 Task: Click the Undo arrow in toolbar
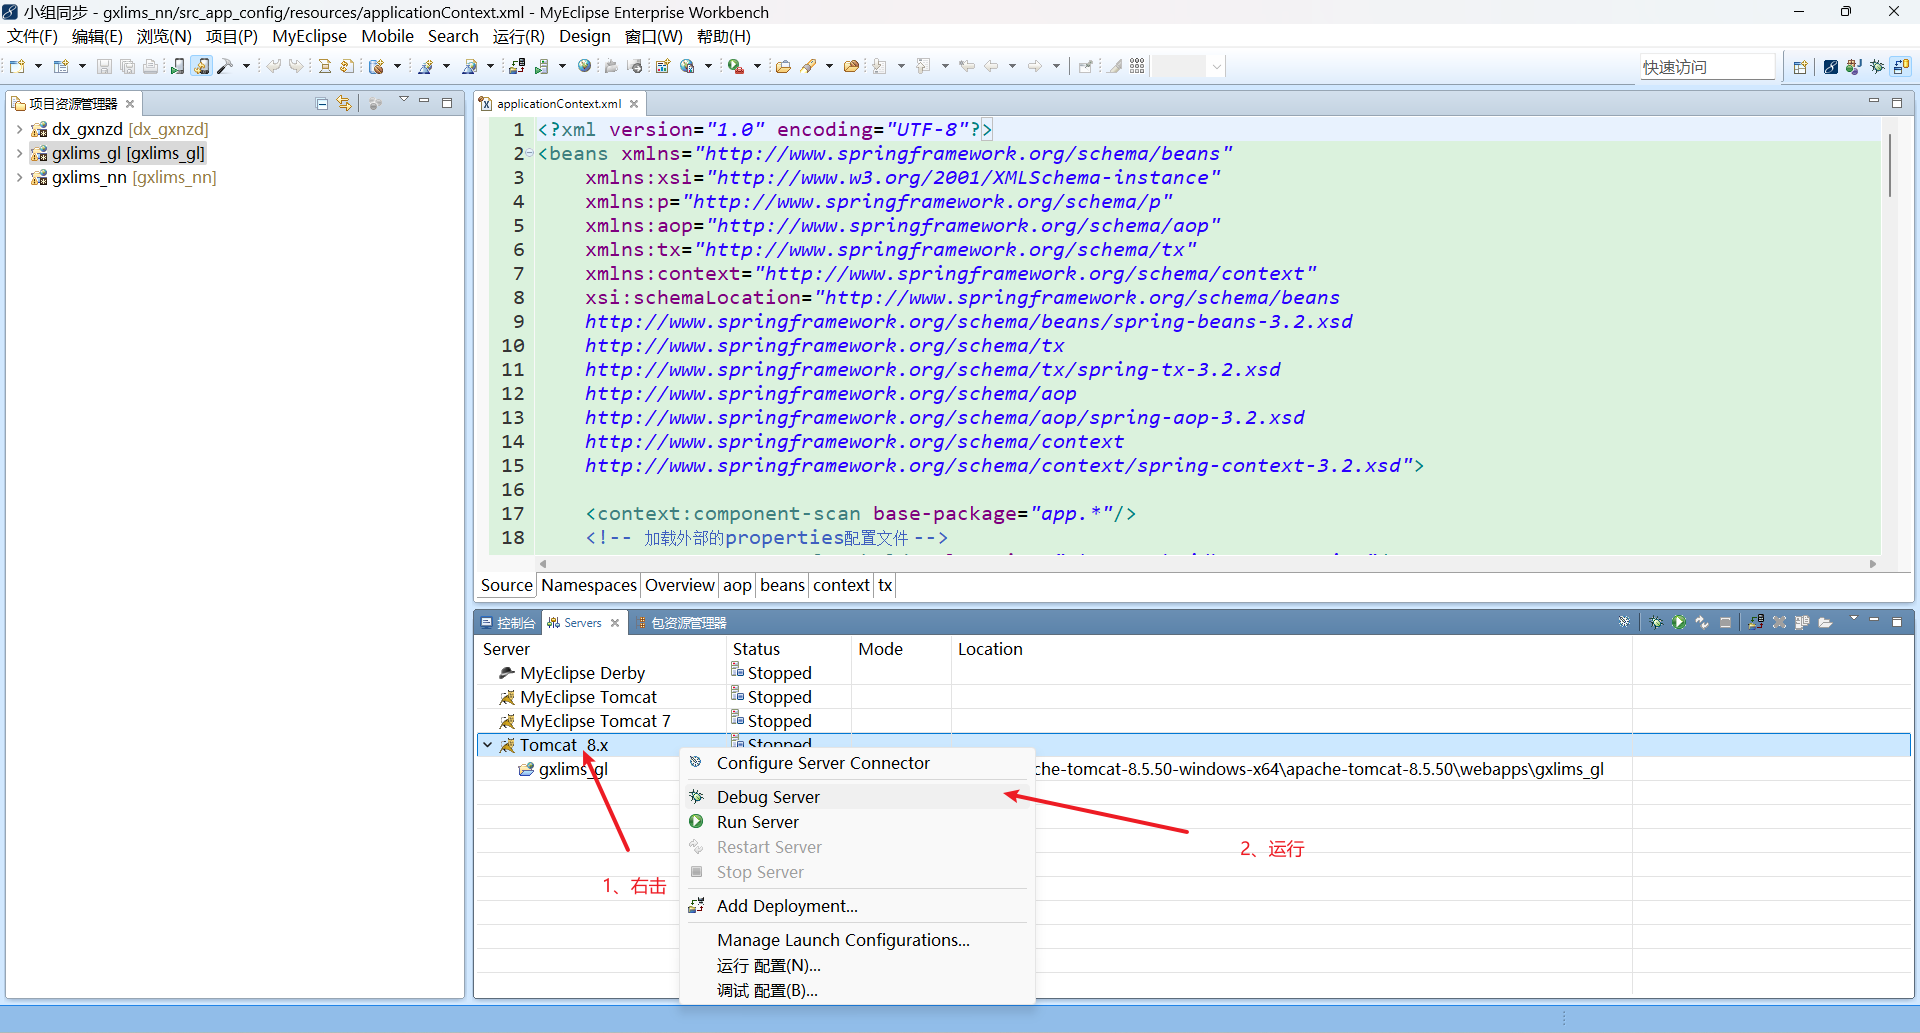273,66
